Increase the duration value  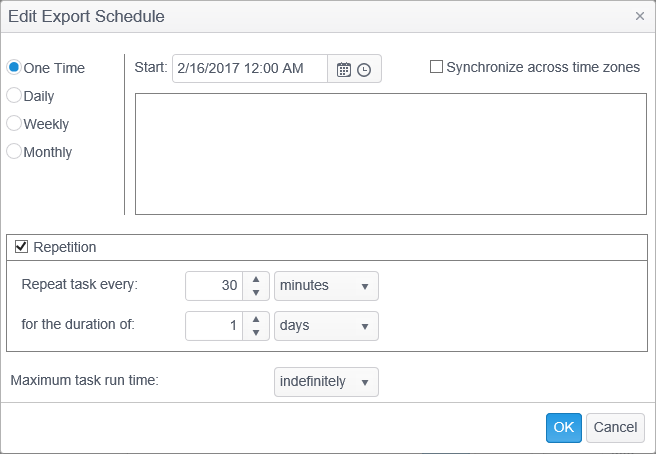click(x=256, y=320)
